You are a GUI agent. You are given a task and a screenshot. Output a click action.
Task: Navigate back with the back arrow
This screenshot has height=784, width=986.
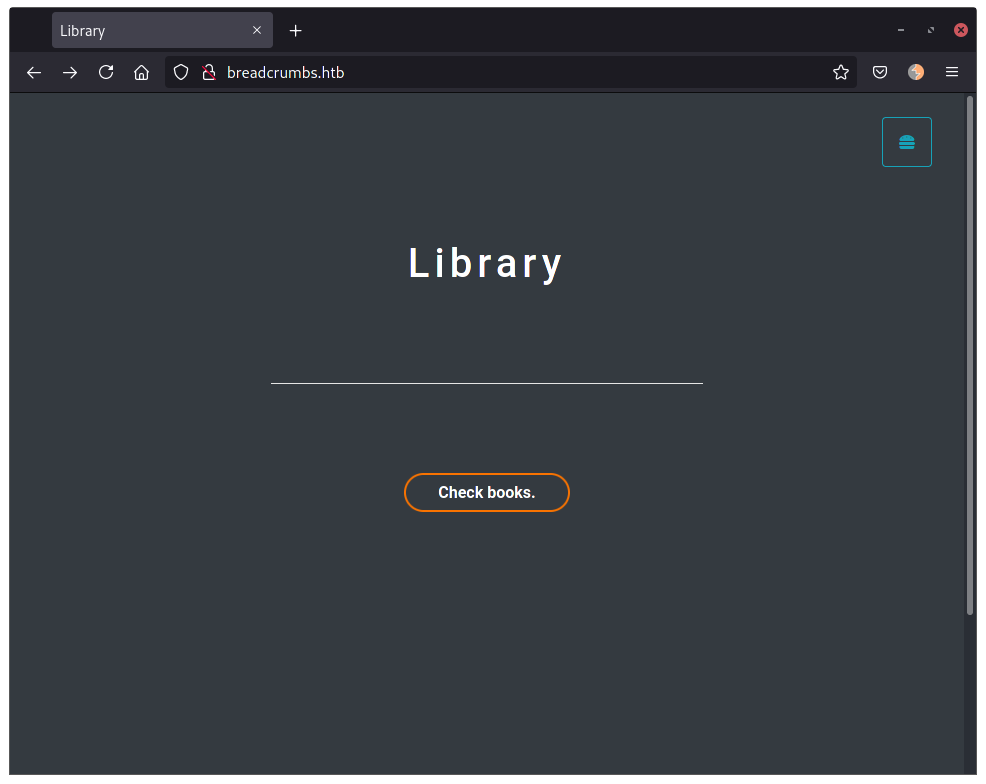pyautogui.click(x=33, y=72)
